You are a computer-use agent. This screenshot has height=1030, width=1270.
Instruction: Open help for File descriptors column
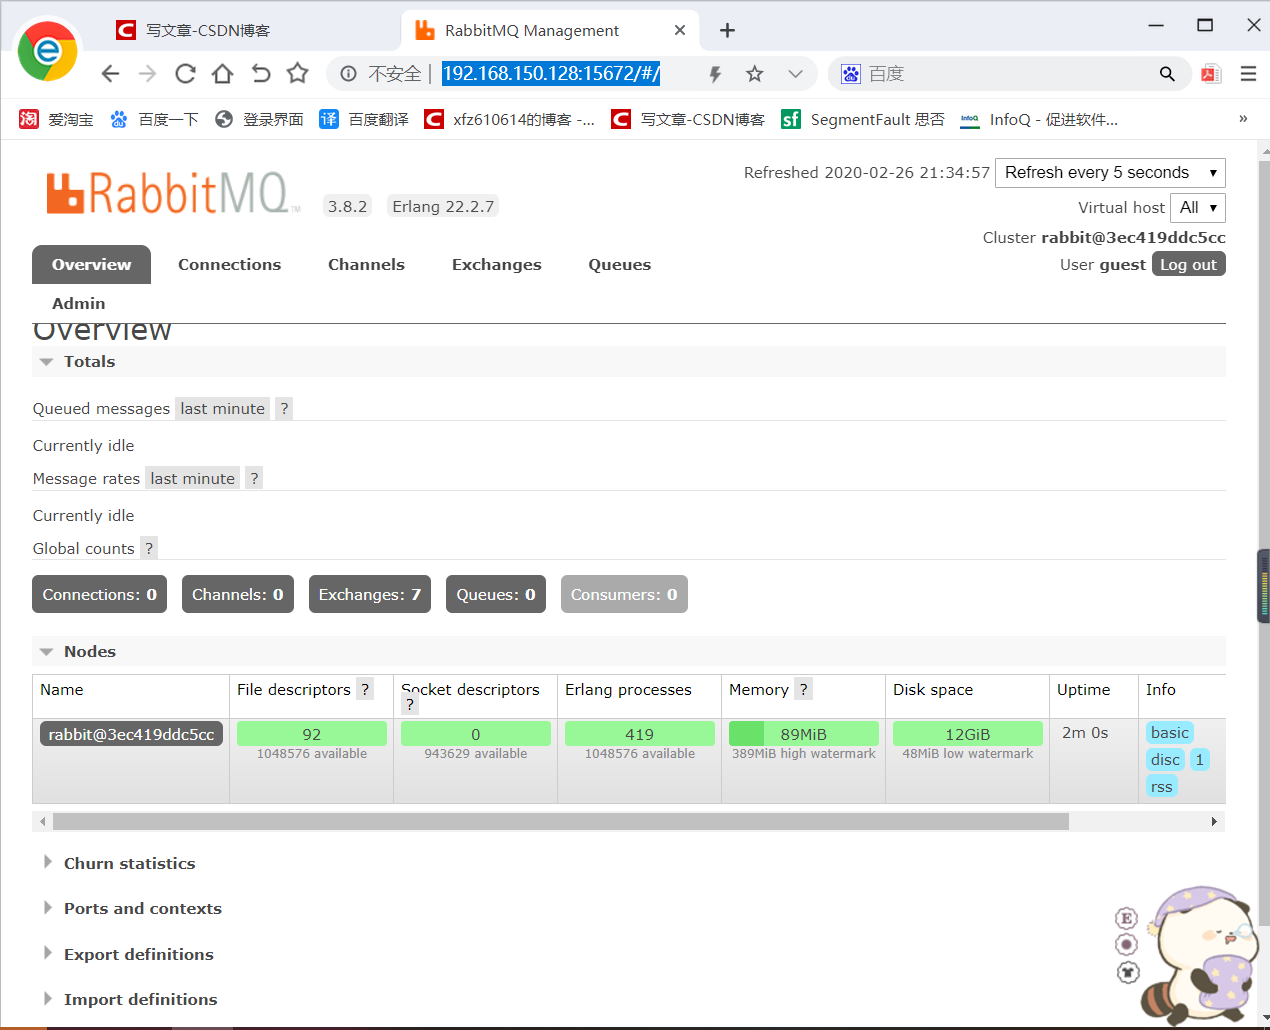tap(365, 689)
